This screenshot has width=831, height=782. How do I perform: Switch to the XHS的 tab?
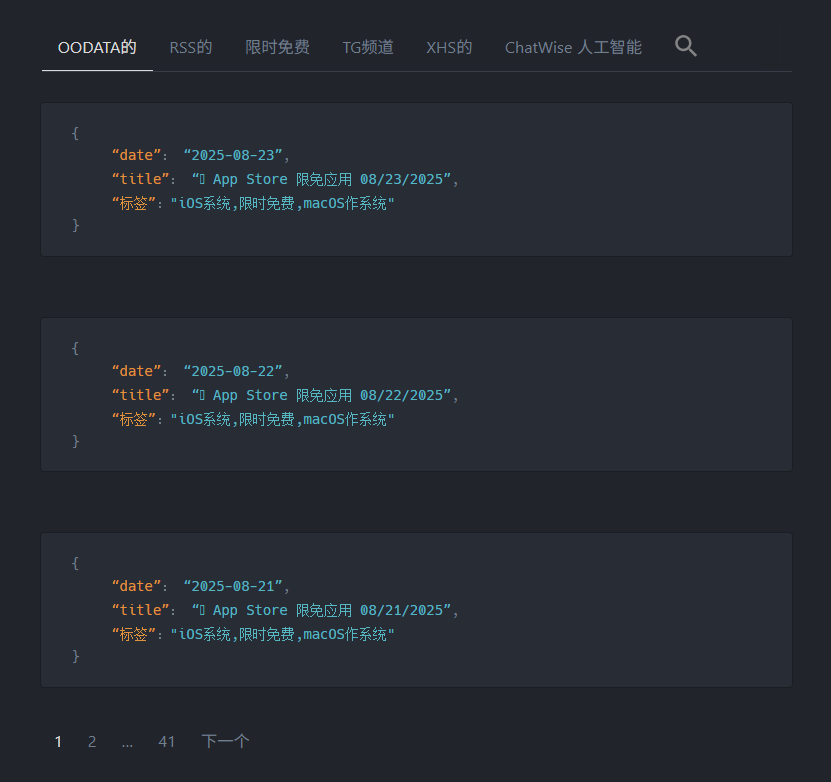tap(449, 48)
